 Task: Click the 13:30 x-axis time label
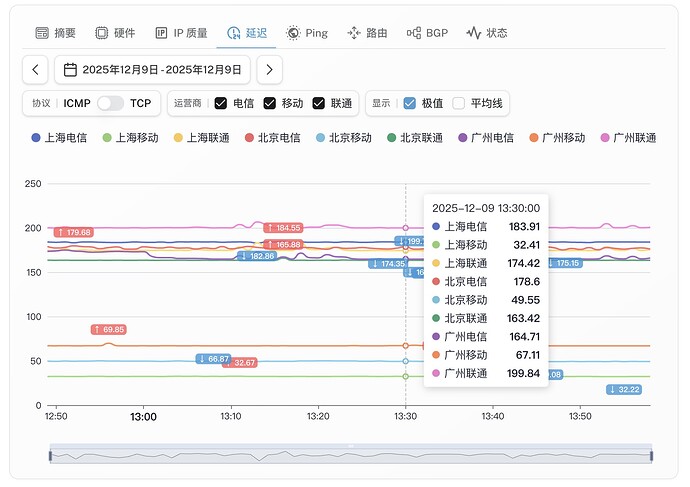click(405, 416)
